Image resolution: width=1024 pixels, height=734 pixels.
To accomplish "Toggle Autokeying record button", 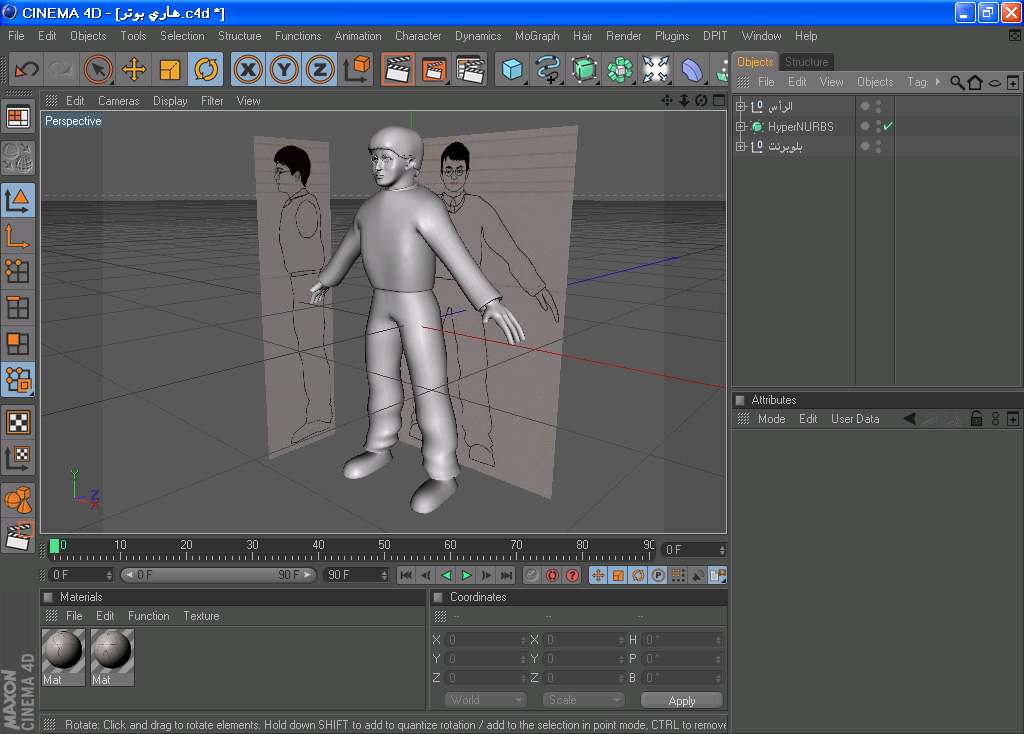I will pos(552,575).
